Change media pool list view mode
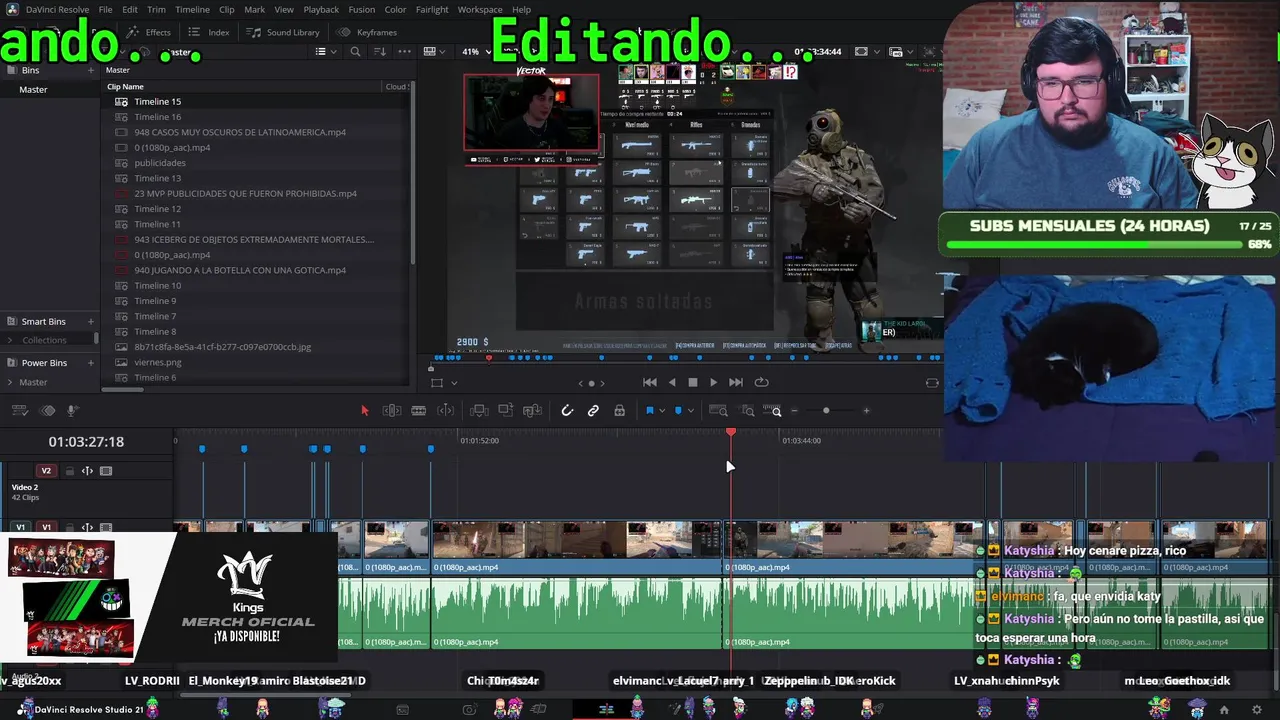 tap(321, 52)
